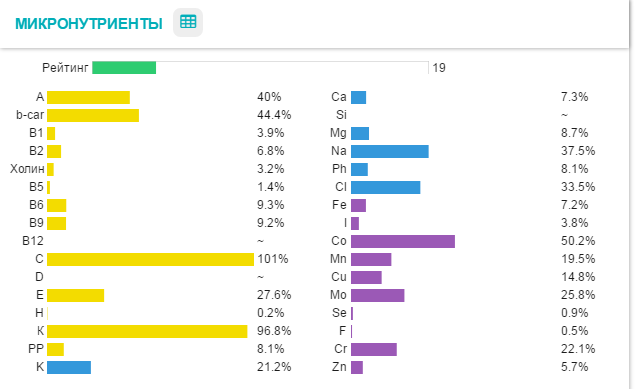Screen dimensions: 639x389
Task: Click the Холин label
Action: pos(27,169)
